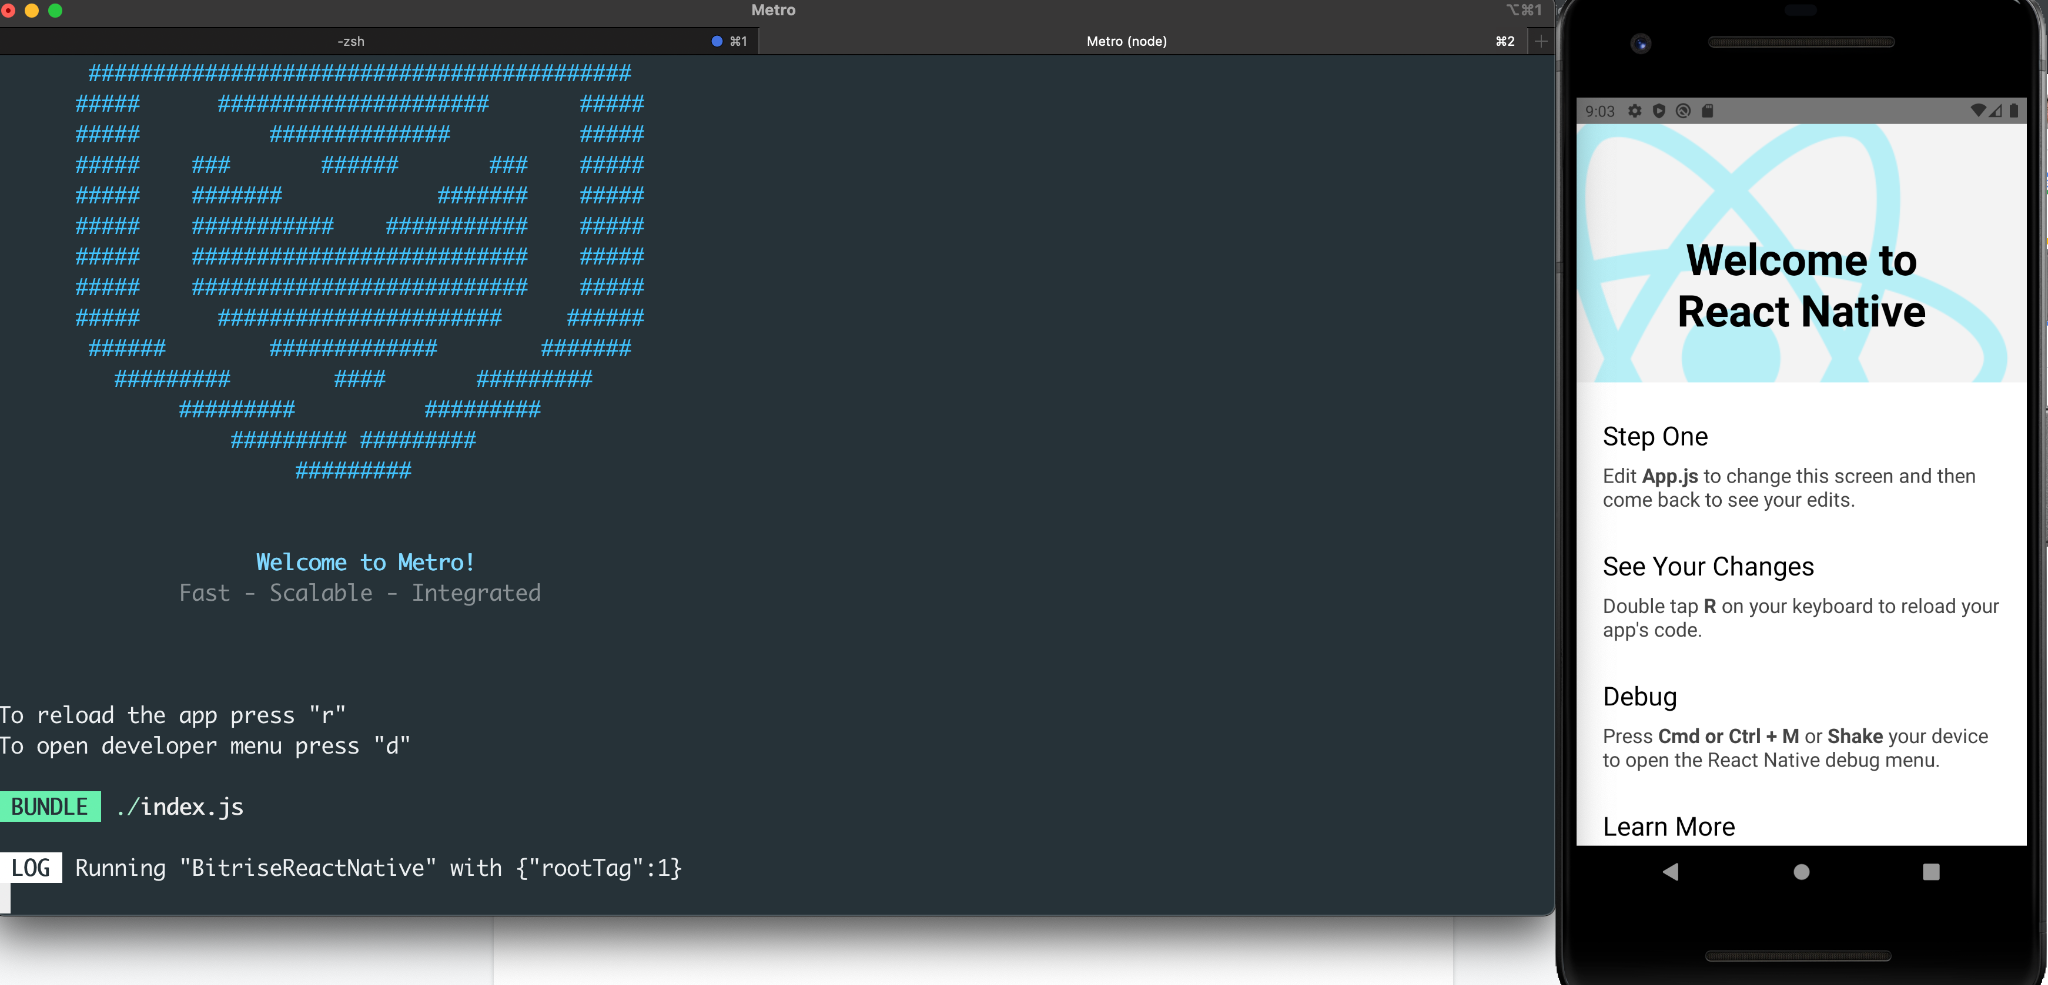This screenshot has height=985, width=2048.
Task: Click the 'Running "BitriseReactNative"' log line
Action: pyautogui.click(x=378, y=868)
